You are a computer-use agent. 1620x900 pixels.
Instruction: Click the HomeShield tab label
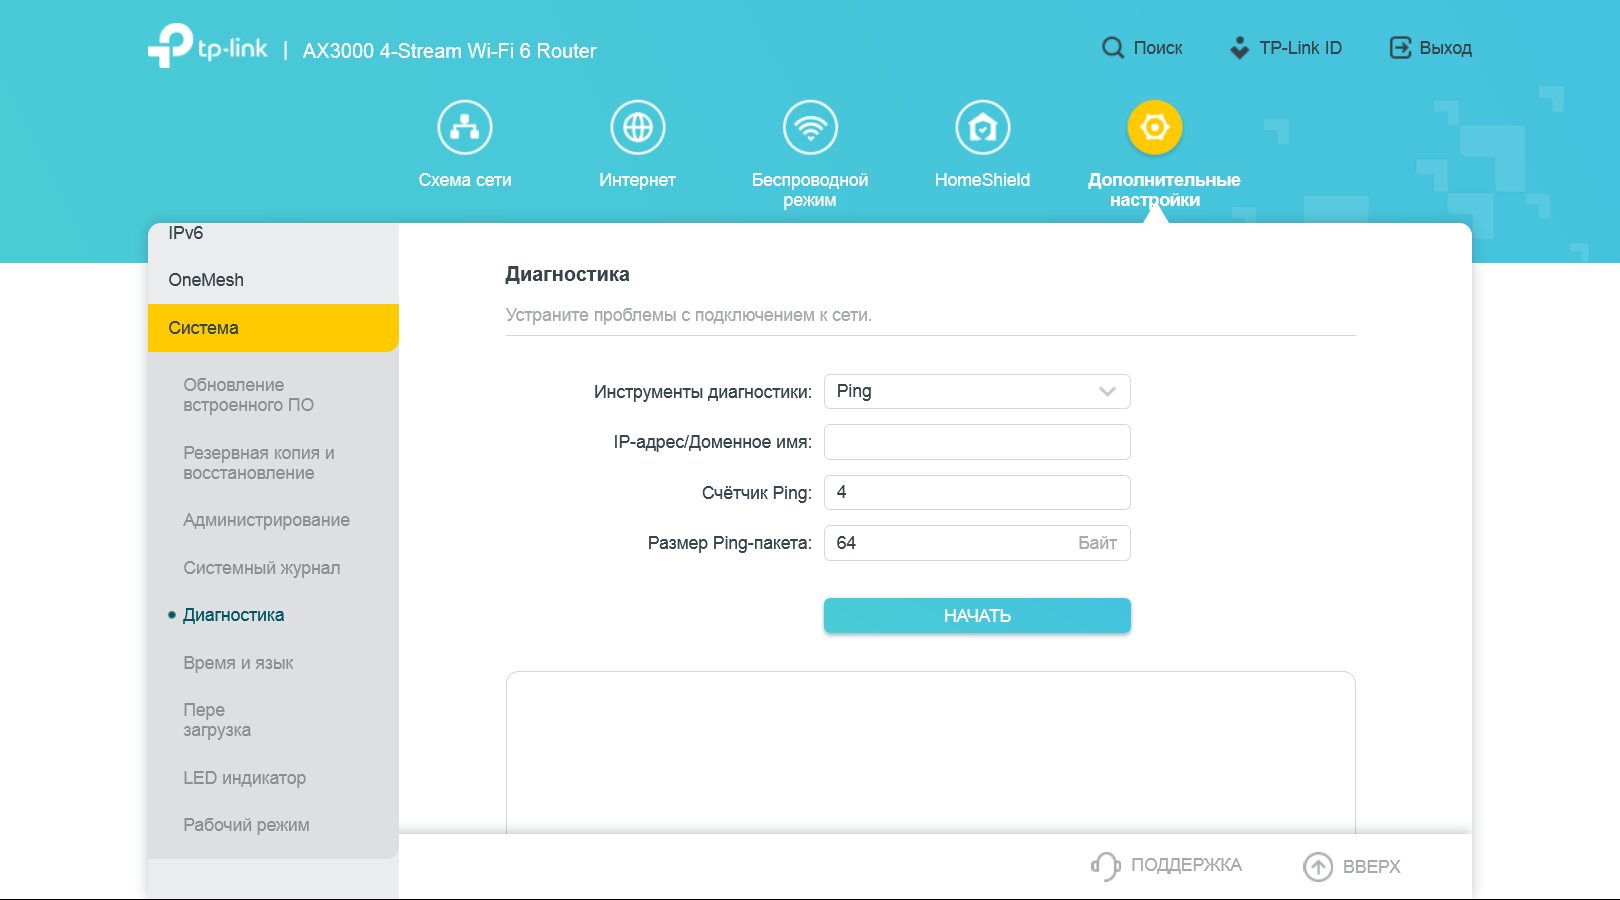pyautogui.click(x=982, y=180)
